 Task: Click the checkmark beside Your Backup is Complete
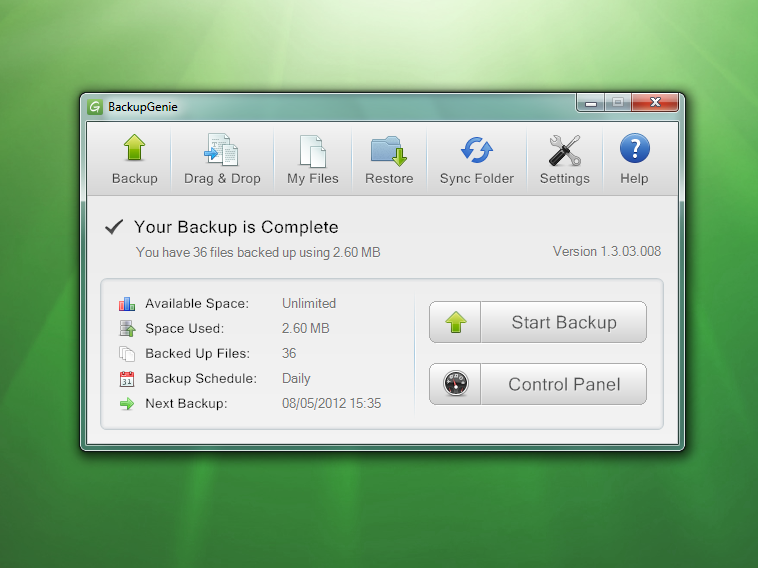click(114, 227)
